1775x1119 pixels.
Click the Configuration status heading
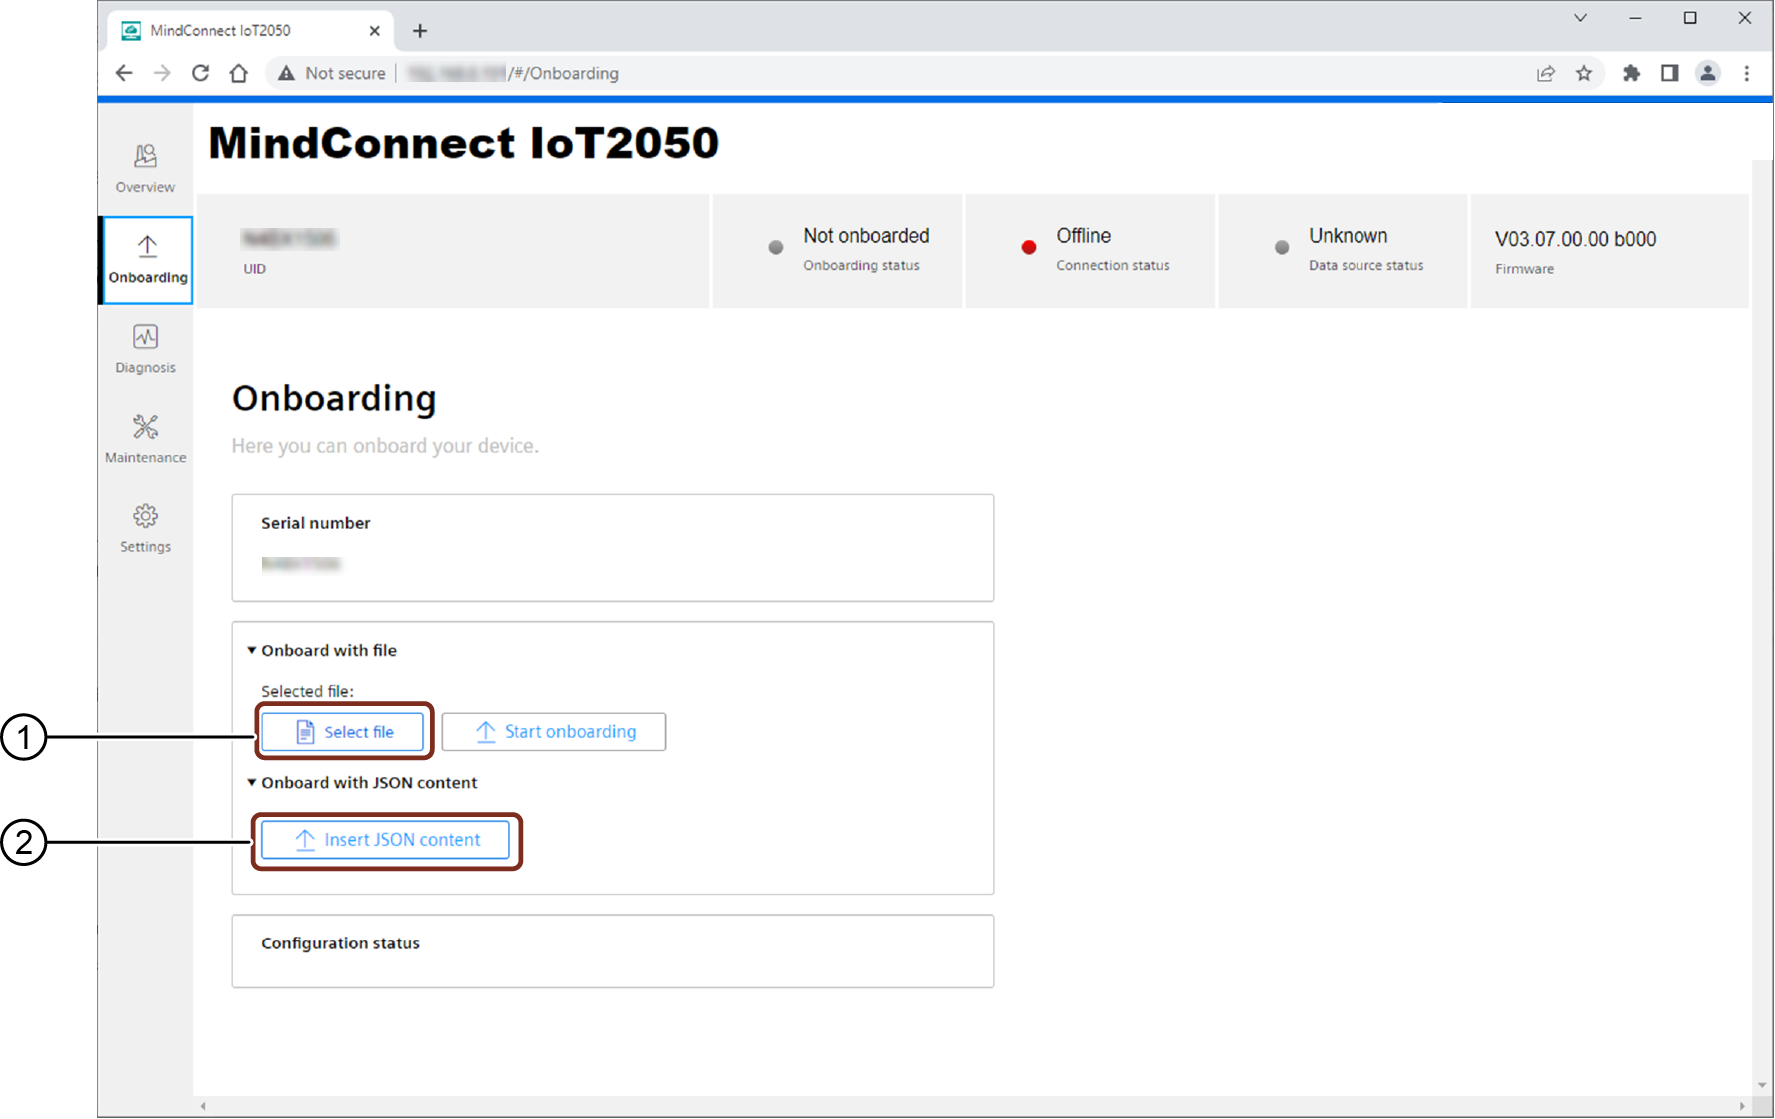(340, 943)
